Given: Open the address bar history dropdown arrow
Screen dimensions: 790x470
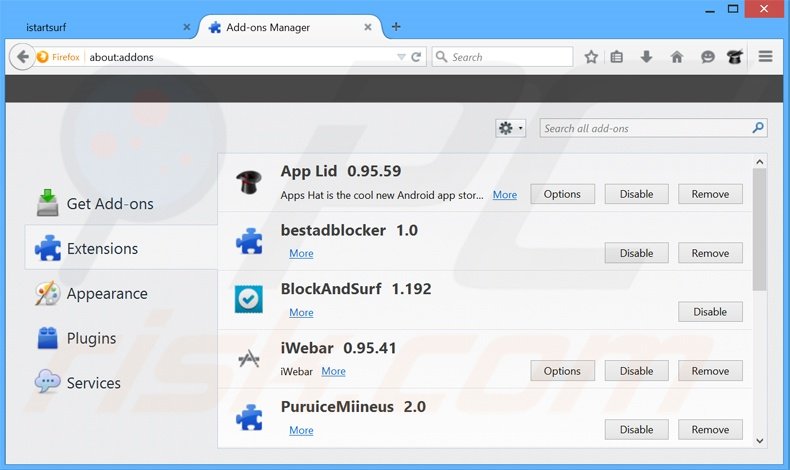Looking at the screenshot, I should 401,57.
